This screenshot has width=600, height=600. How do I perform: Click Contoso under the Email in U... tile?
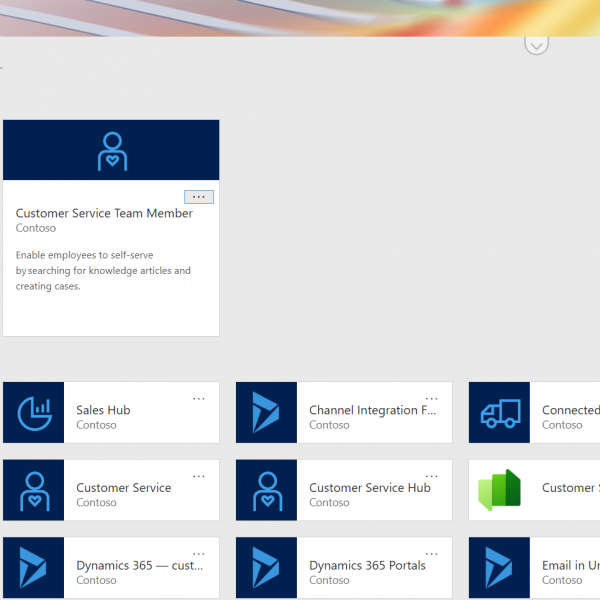(x=562, y=580)
